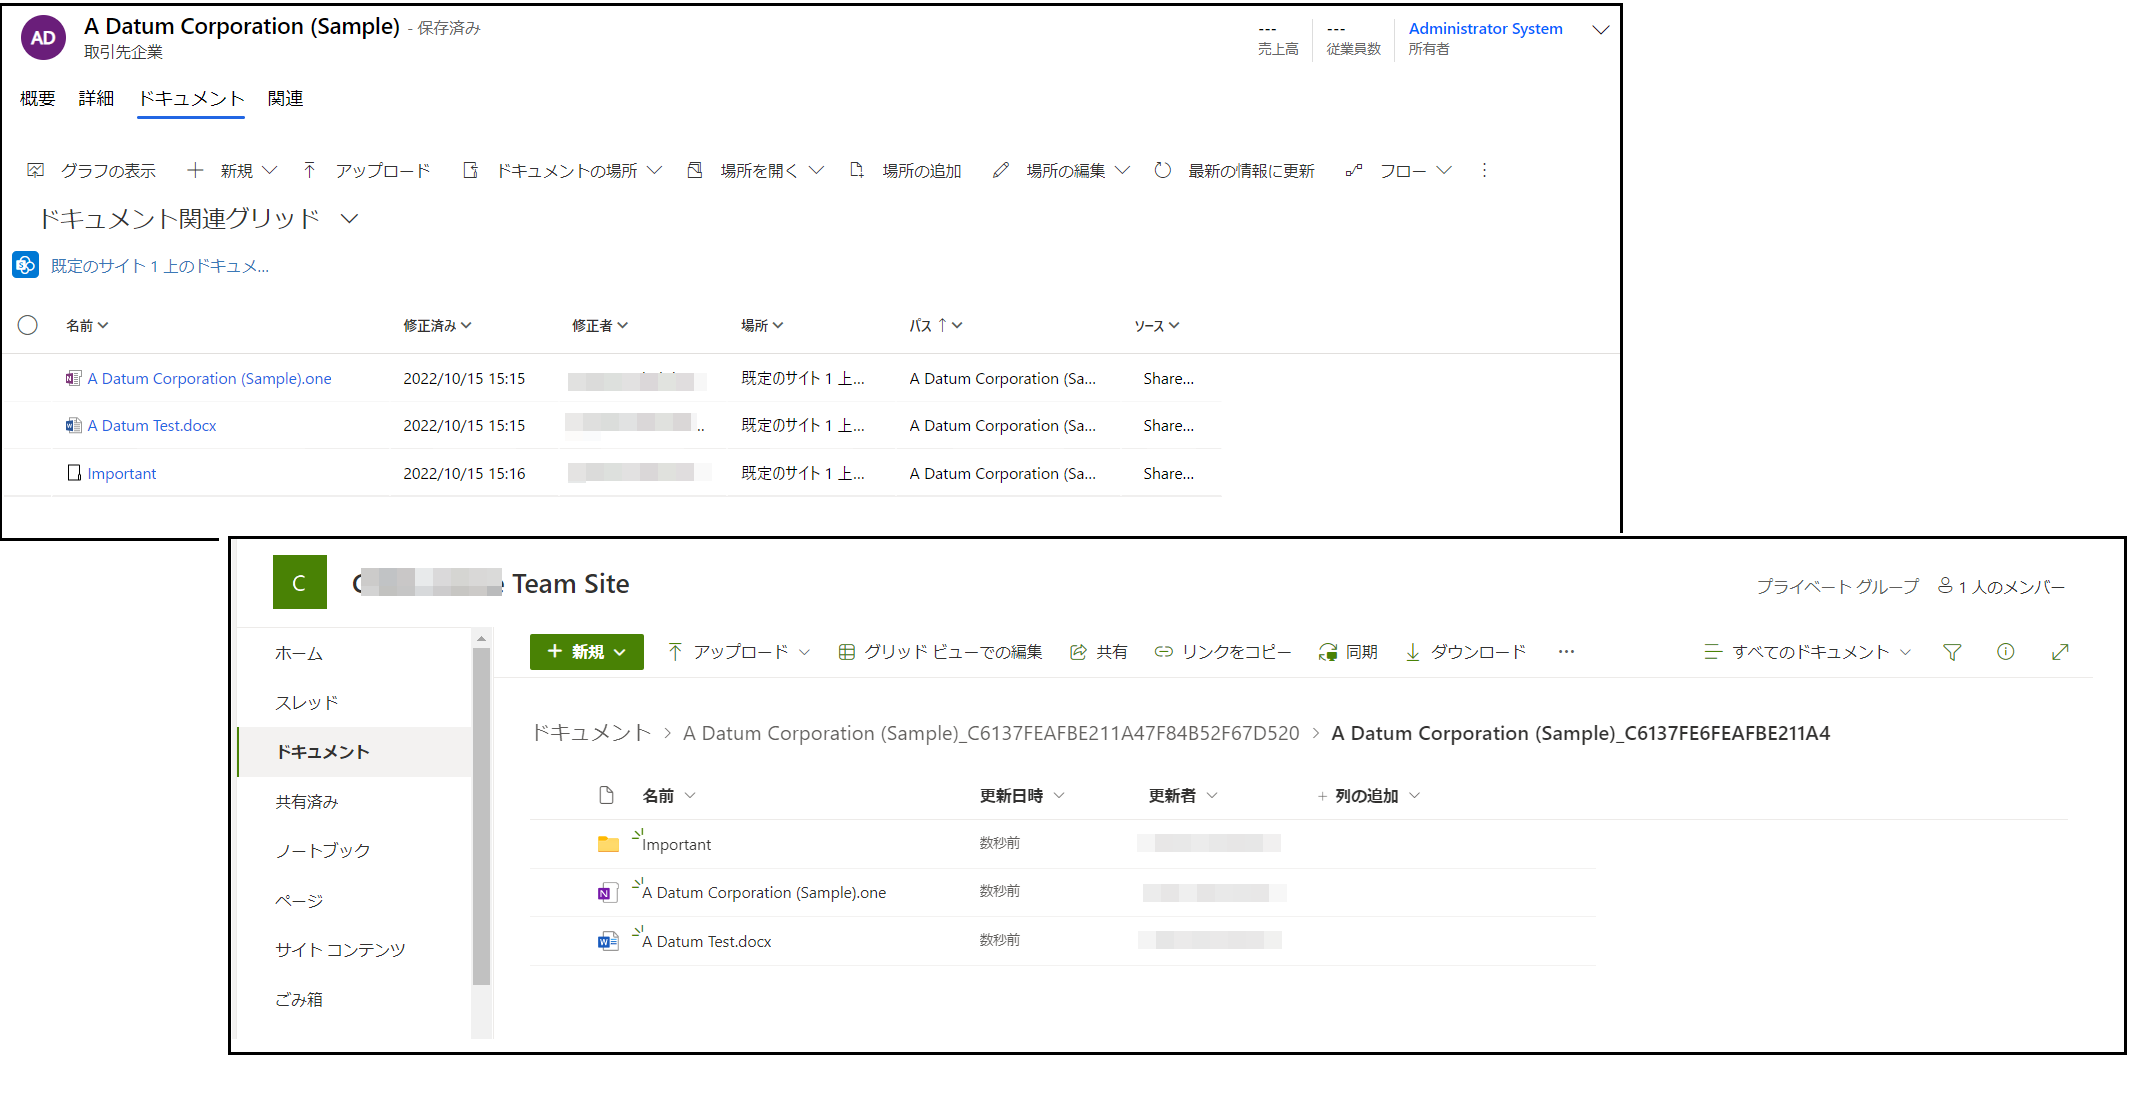
Task: Toggle the select-all circle in Dynamics grid header
Action: point(28,325)
